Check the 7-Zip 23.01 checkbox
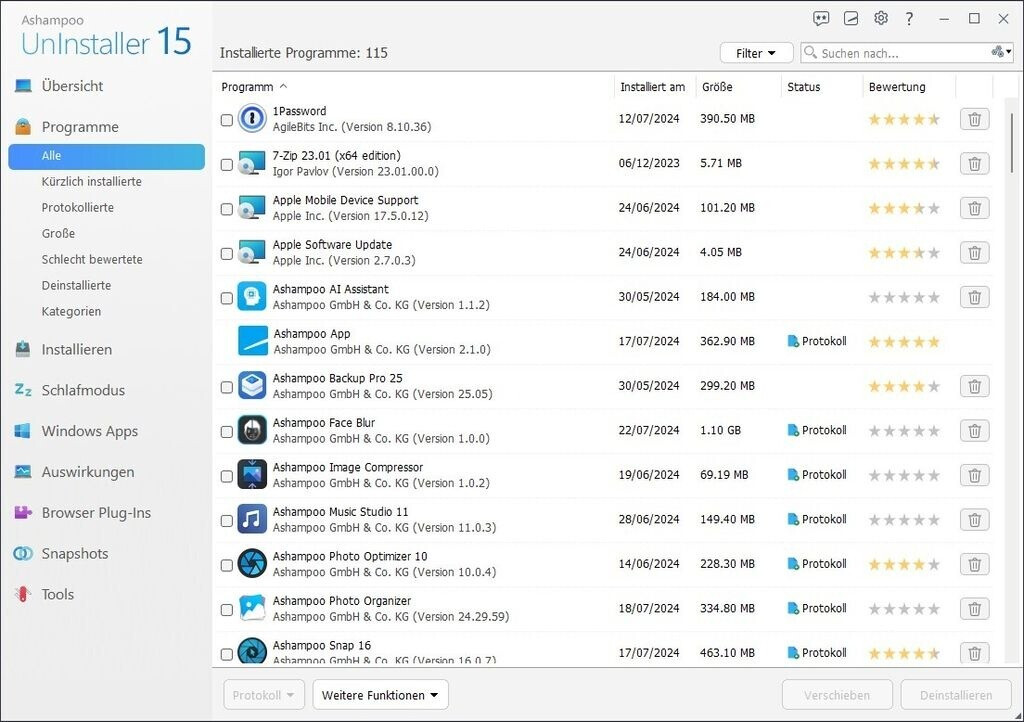 tap(227, 164)
